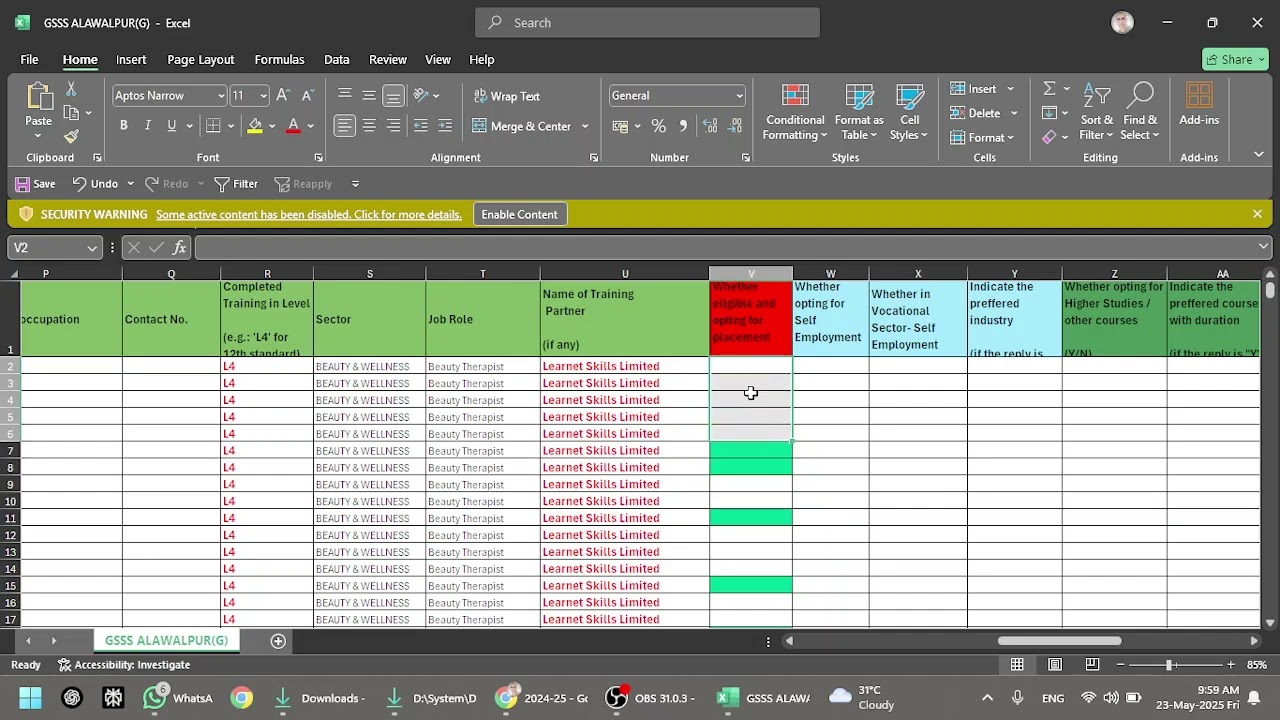Click Merge & Center
Image resolution: width=1280 pixels, height=720 pixels.
click(522, 126)
